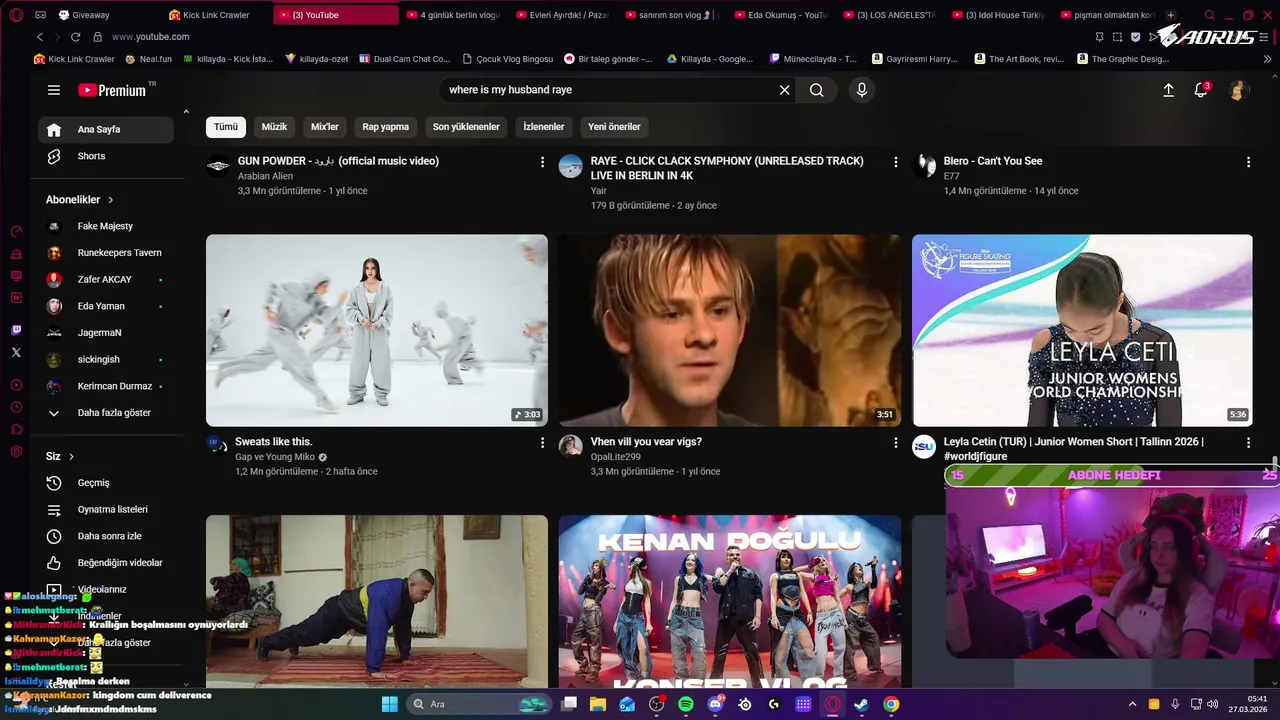Open Opera sidebar player icon

pyautogui.click(x=16, y=385)
